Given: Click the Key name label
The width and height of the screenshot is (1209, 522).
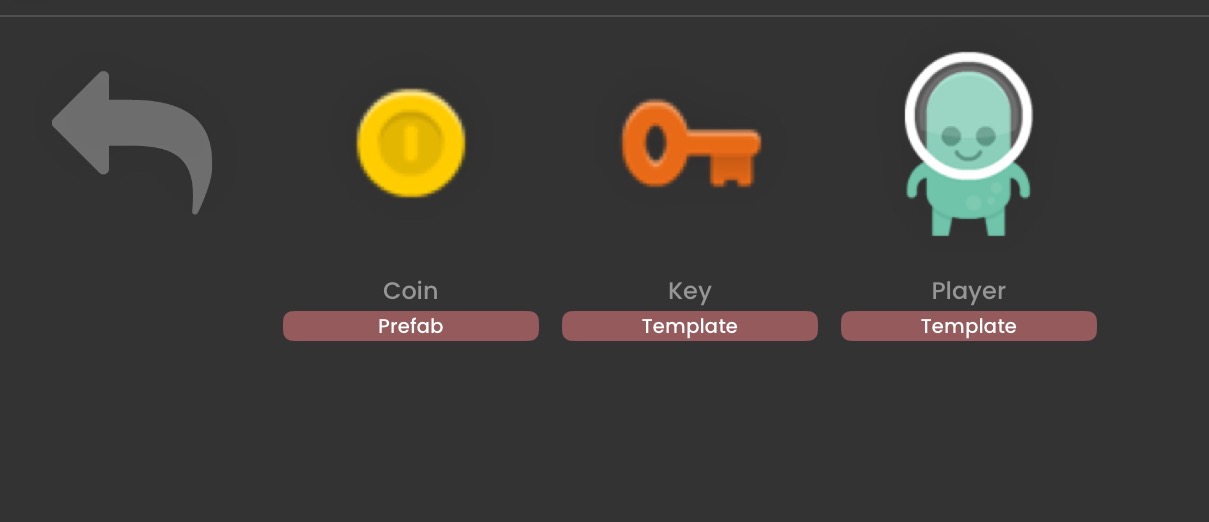Looking at the screenshot, I should click(x=690, y=291).
